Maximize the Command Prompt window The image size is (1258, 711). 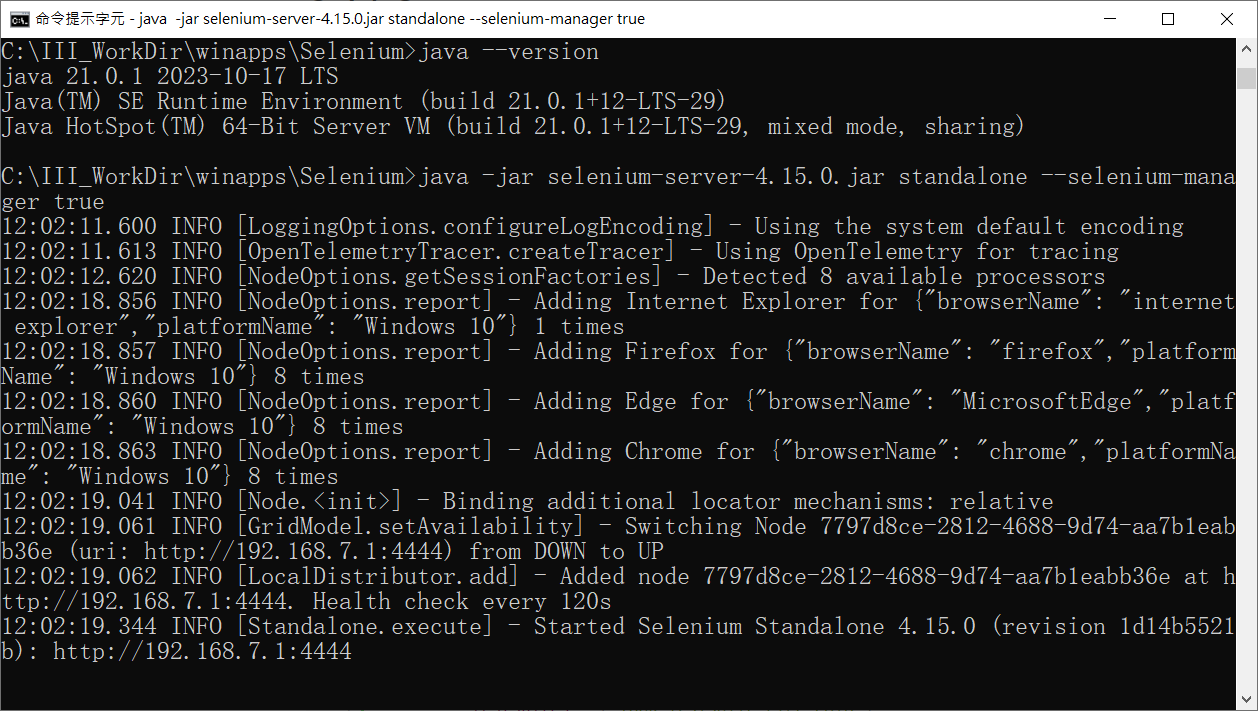(1168, 19)
